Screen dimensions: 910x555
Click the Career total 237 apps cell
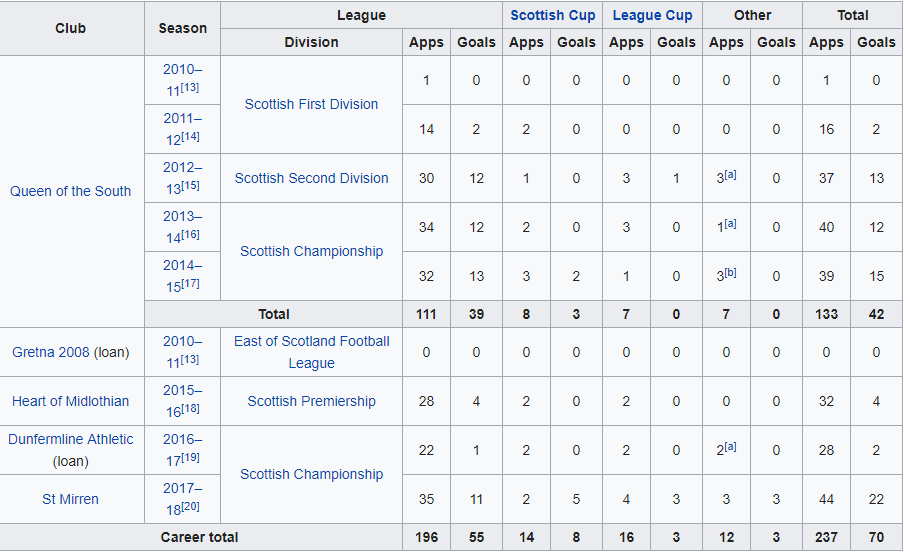pos(826,537)
